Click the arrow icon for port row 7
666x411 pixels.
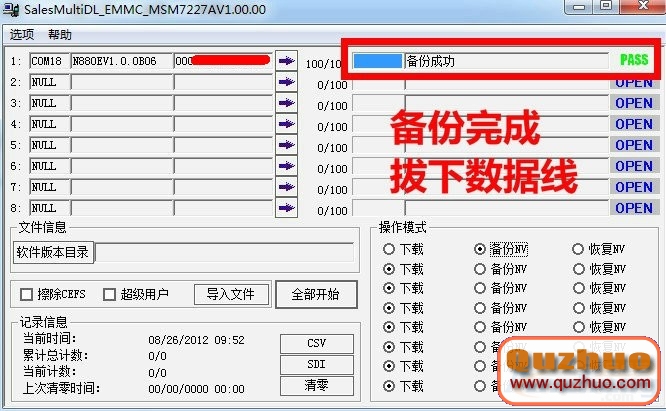point(286,187)
